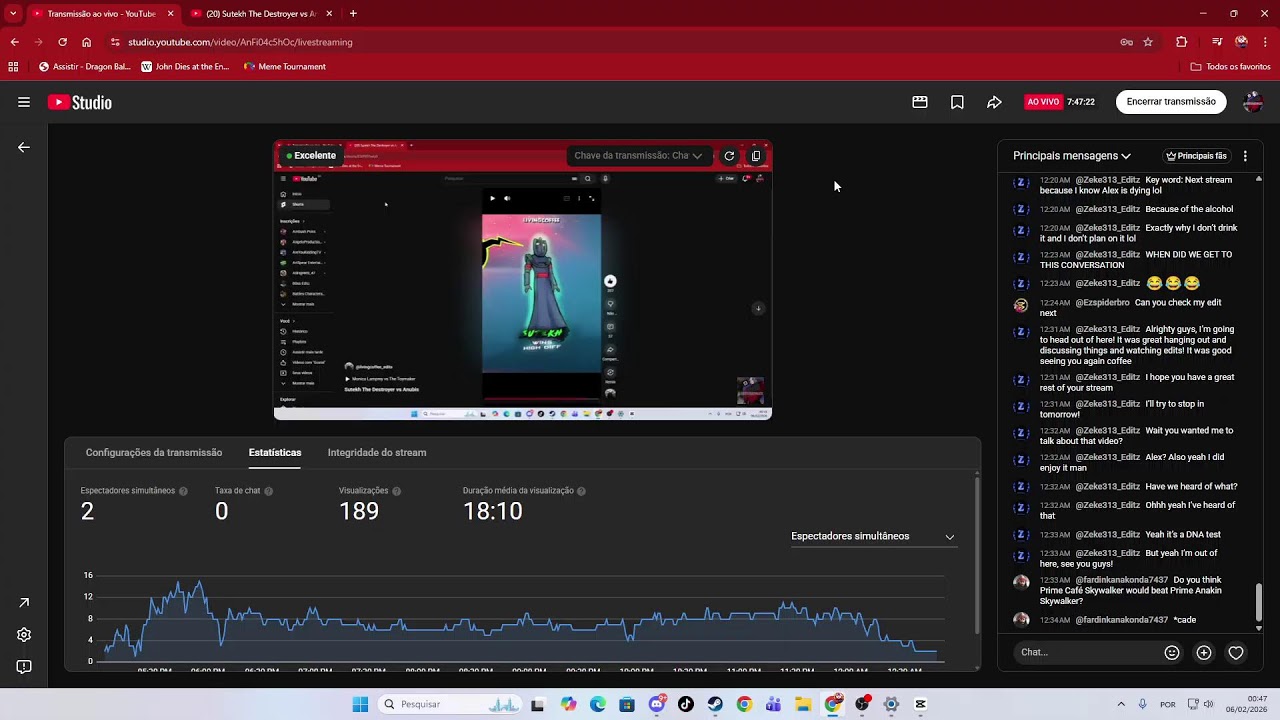Screen dimensions: 1280x720
Task: Refresh the stream key using the reload icon
Action: click(x=729, y=156)
